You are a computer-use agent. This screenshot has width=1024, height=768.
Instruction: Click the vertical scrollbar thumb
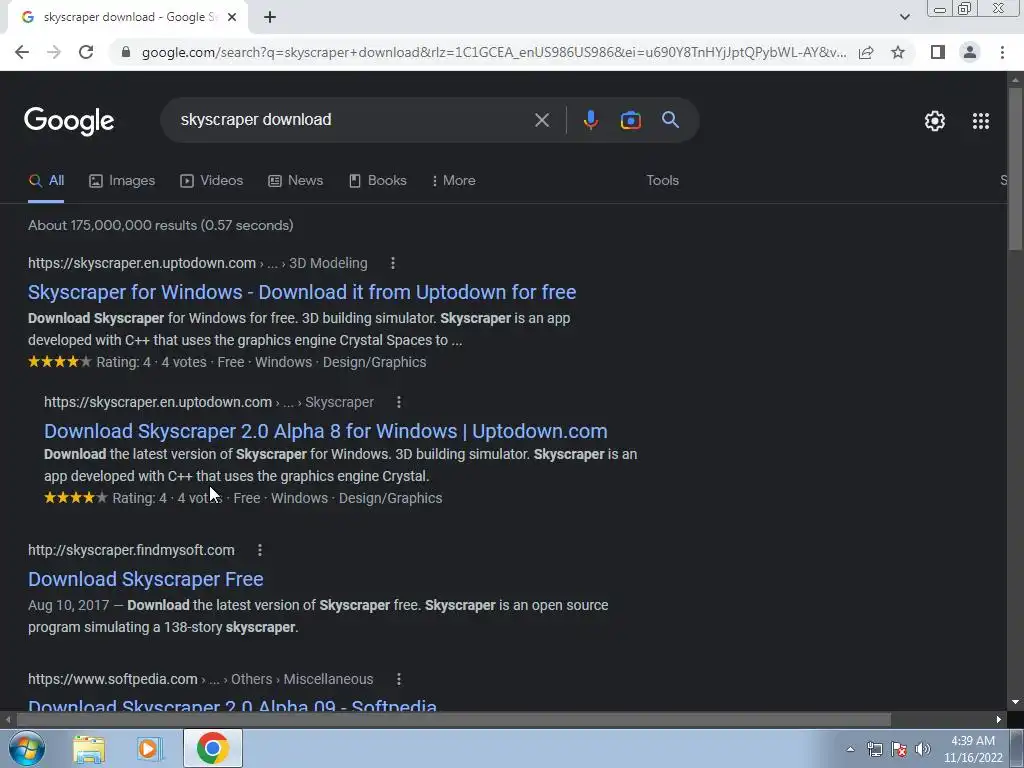1016,167
